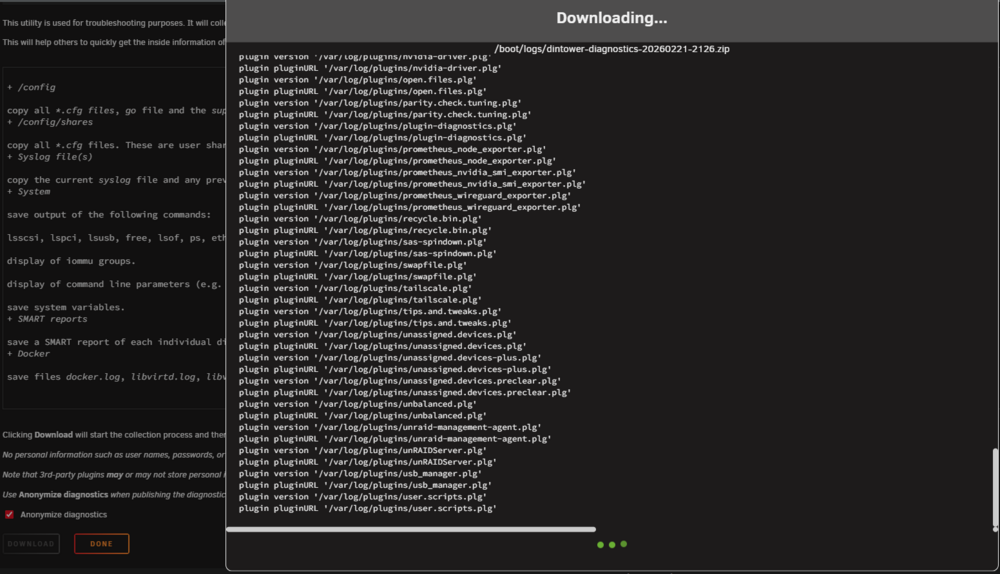
Task: Click log line version tailscale.plg
Action: [x=355, y=288]
